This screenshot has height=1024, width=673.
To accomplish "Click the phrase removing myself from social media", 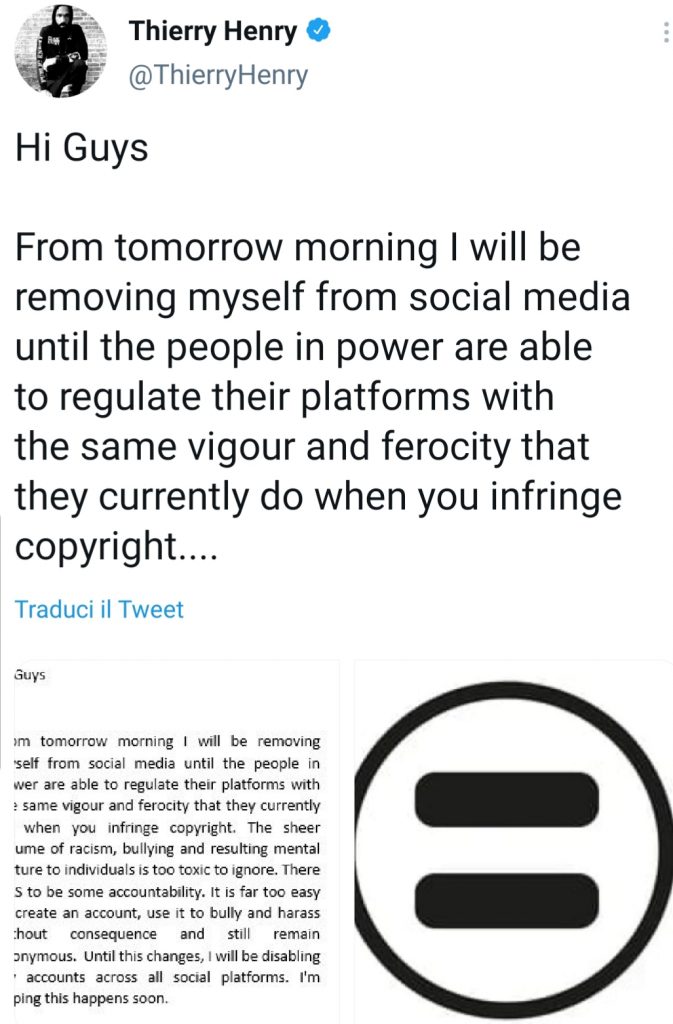I will (x=322, y=297).
